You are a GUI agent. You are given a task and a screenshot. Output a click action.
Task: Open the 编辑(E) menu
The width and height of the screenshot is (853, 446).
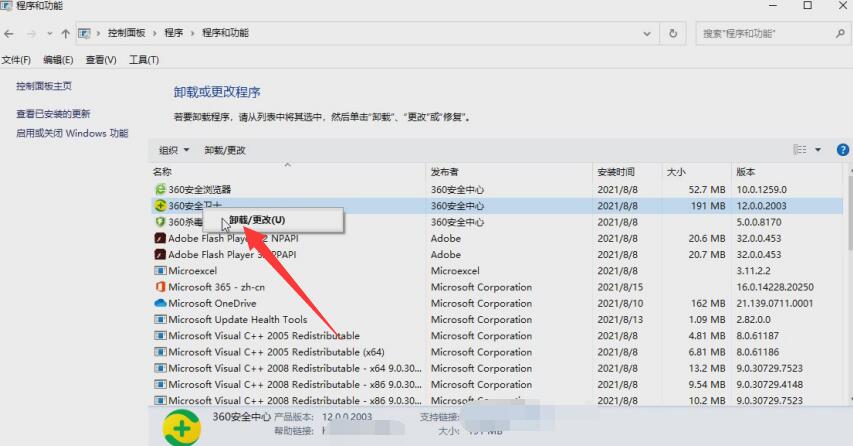58,60
